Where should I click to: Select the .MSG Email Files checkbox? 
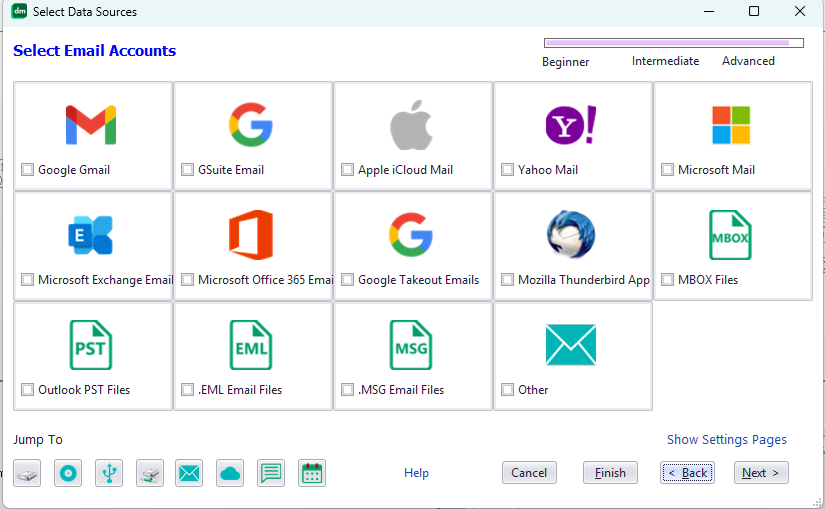(347, 390)
